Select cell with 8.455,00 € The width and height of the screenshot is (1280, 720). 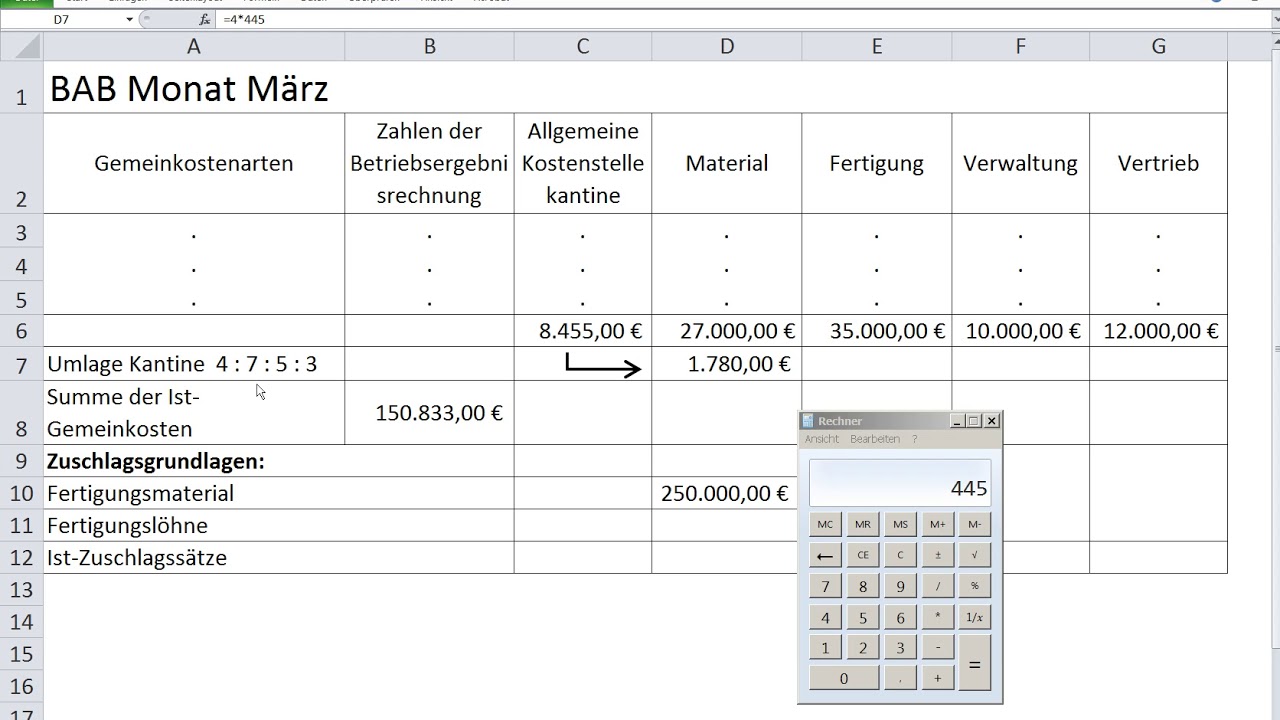[583, 331]
